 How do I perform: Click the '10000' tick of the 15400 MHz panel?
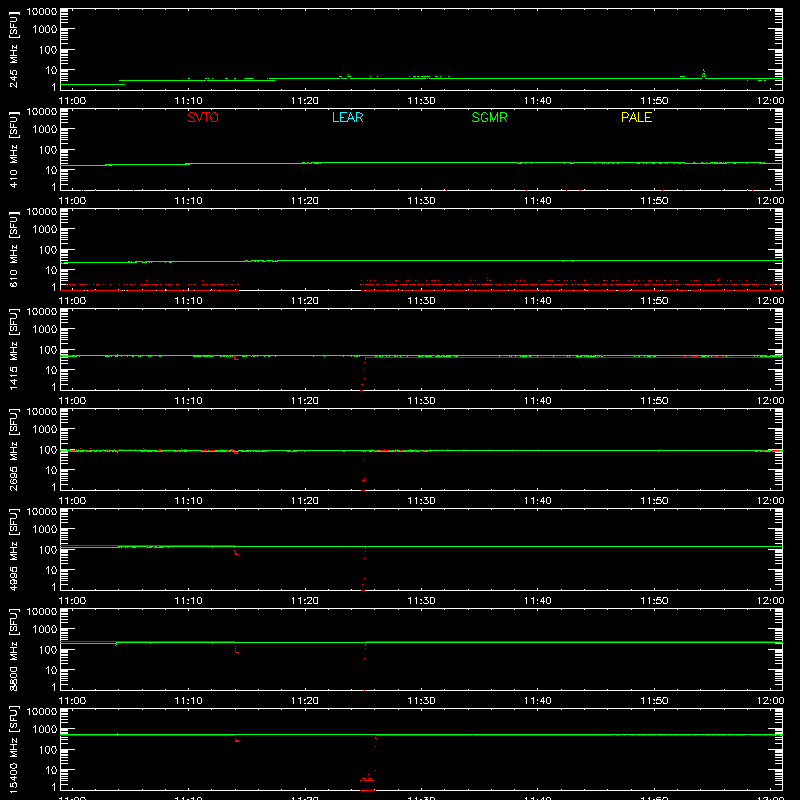pos(42,712)
